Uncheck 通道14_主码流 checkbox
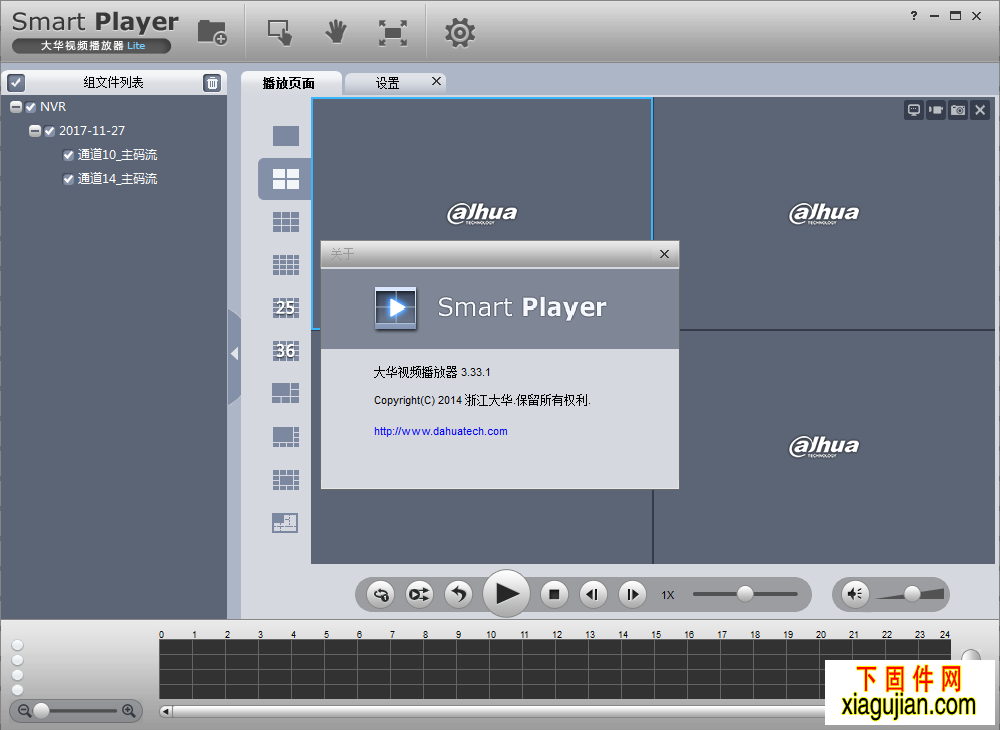Image resolution: width=1000 pixels, height=730 pixels. [68, 179]
